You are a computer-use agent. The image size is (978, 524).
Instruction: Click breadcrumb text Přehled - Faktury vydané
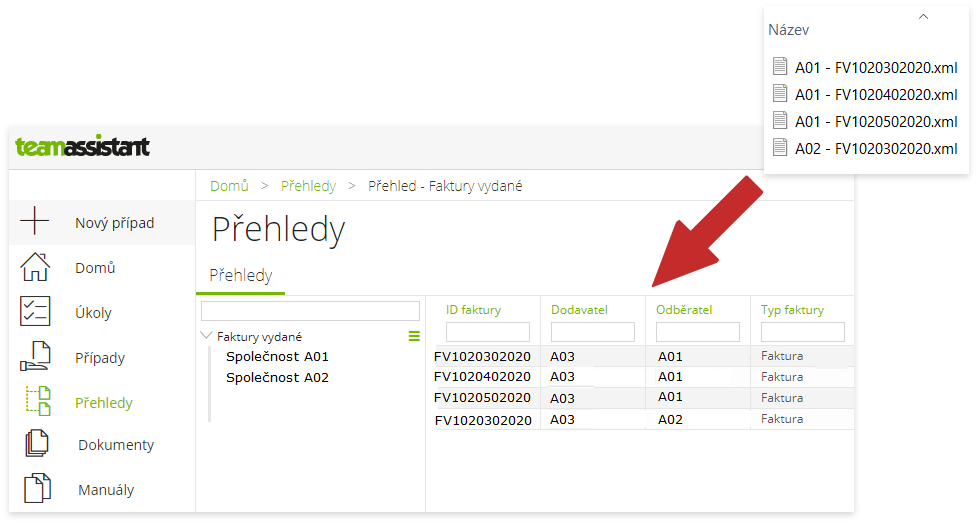tap(445, 186)
